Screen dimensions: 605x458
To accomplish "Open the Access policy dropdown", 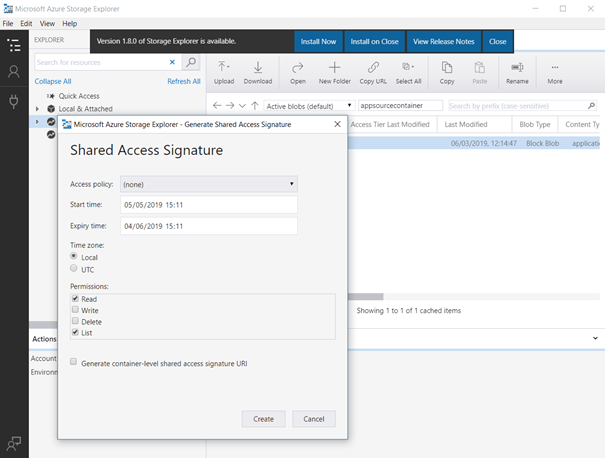I will point(208,184).
